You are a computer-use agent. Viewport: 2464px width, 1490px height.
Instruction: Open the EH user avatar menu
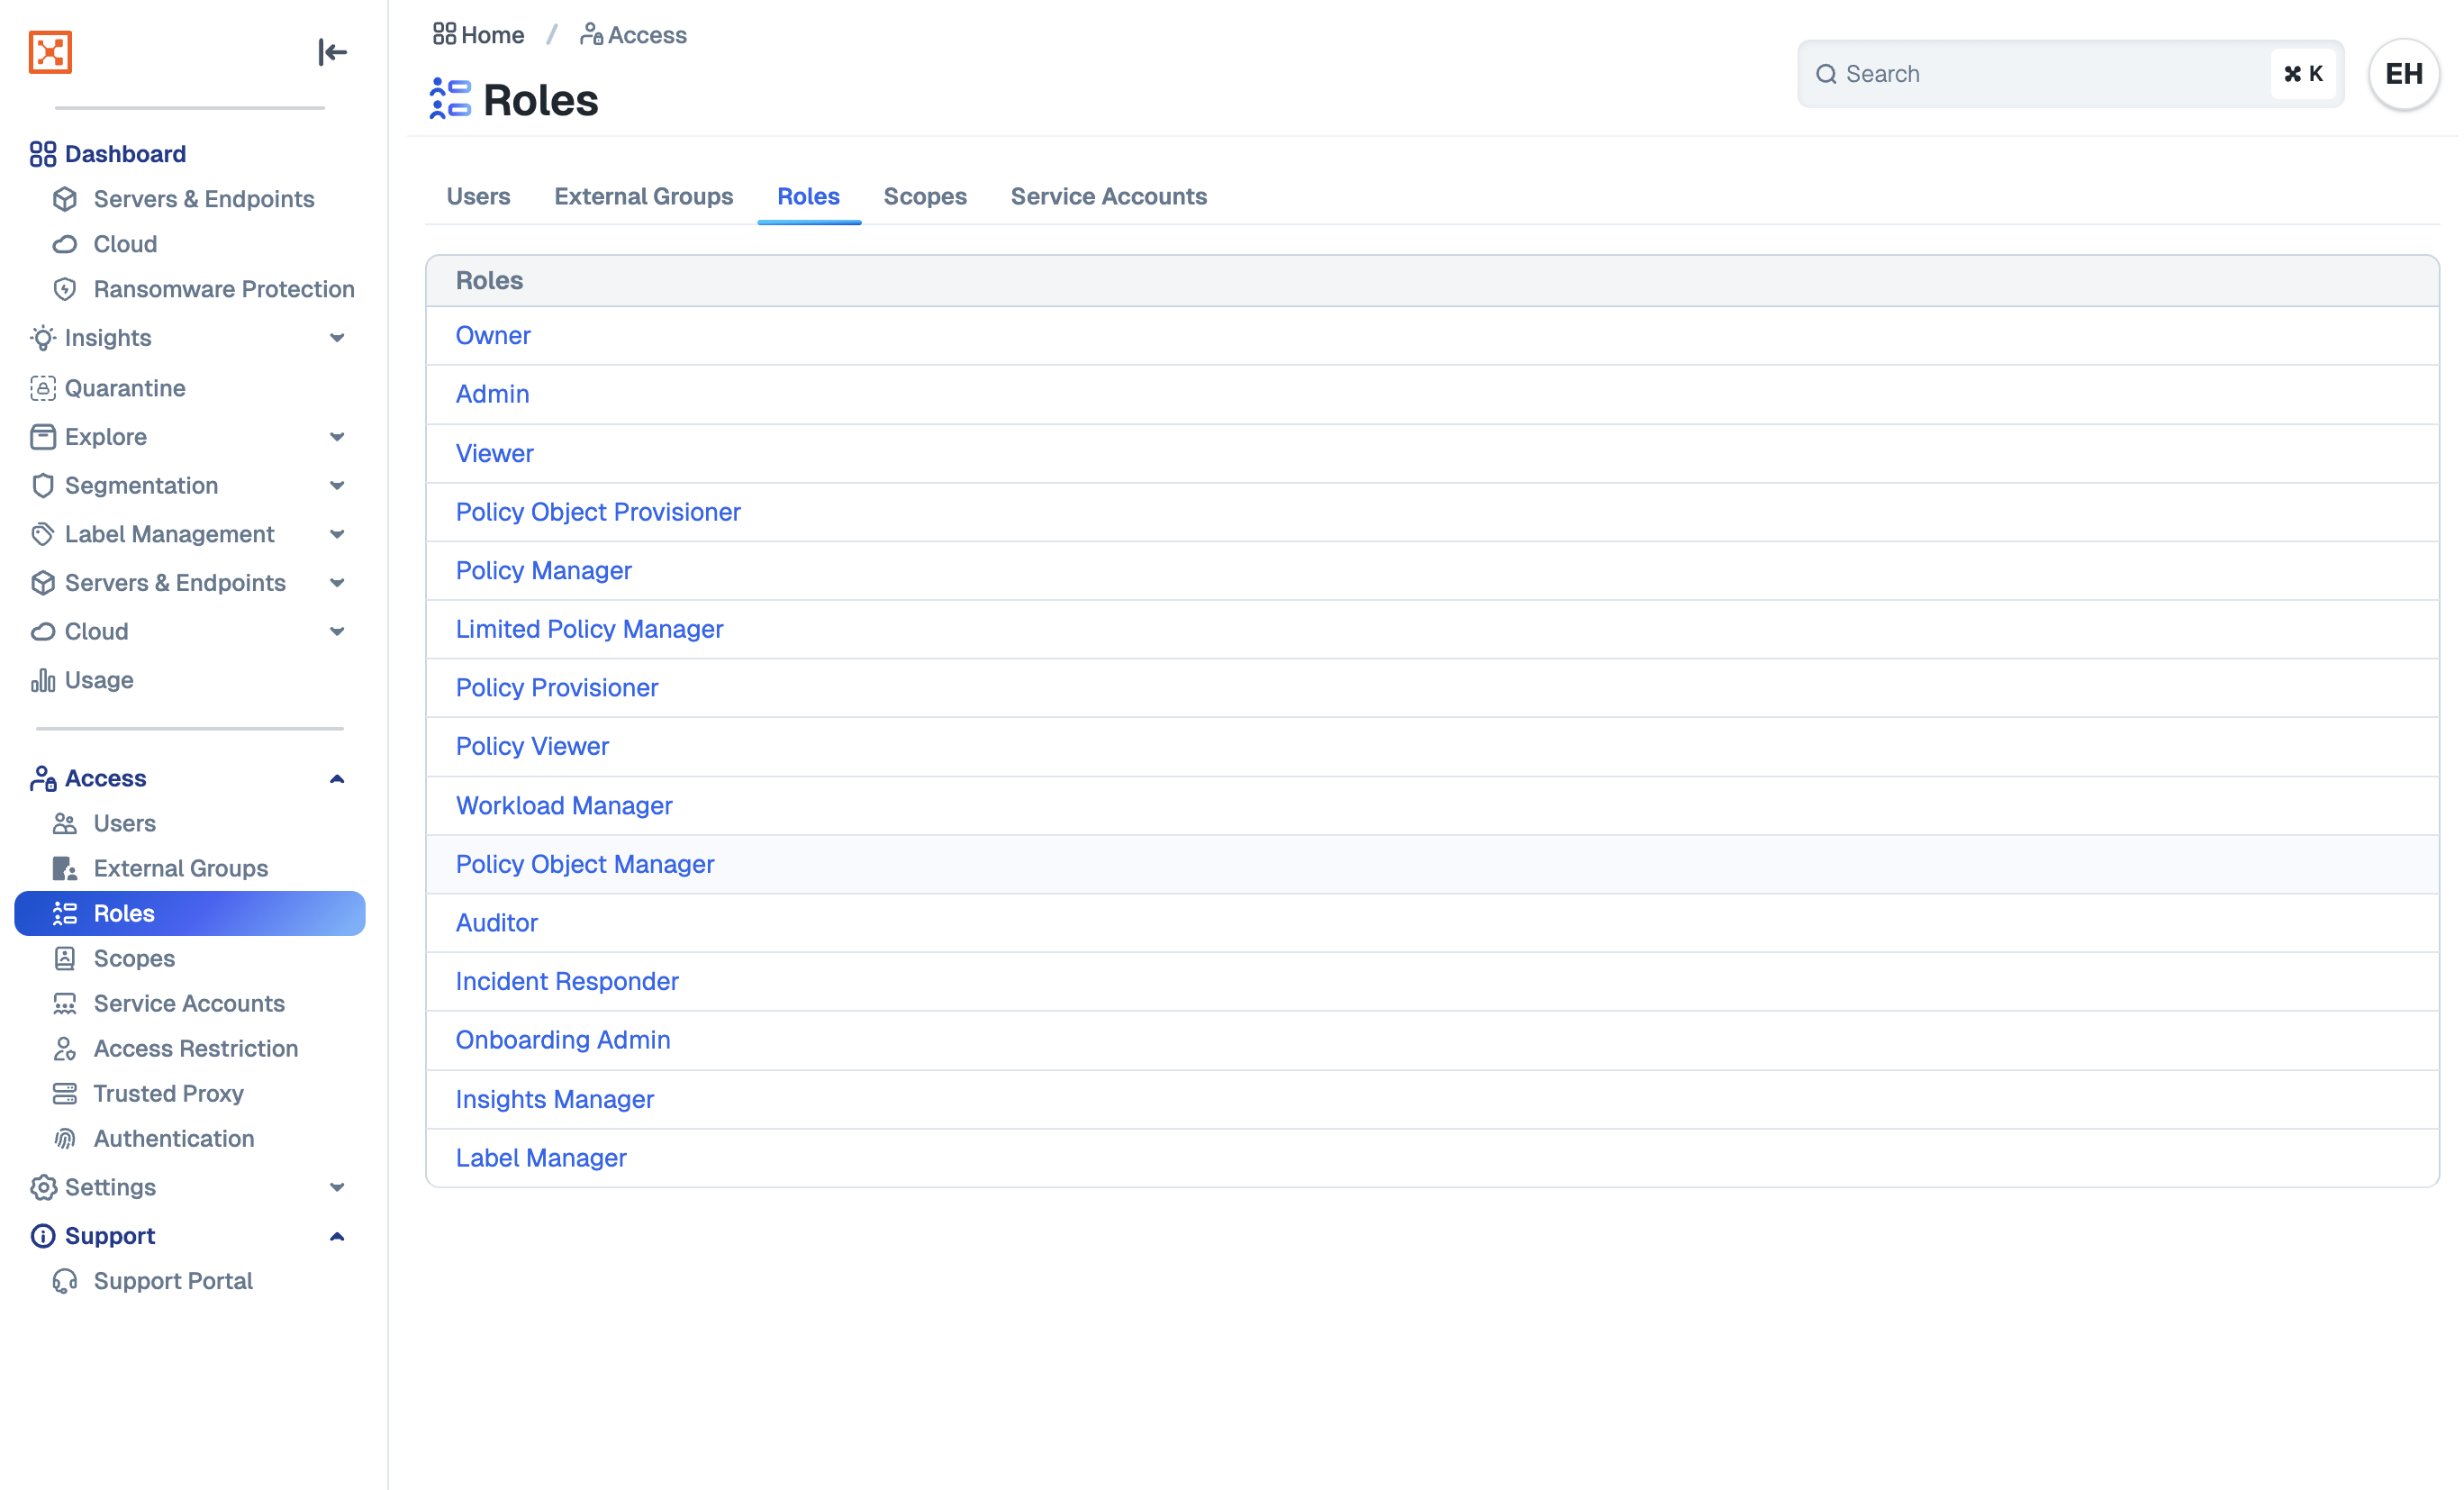[x=2403, y=74]
